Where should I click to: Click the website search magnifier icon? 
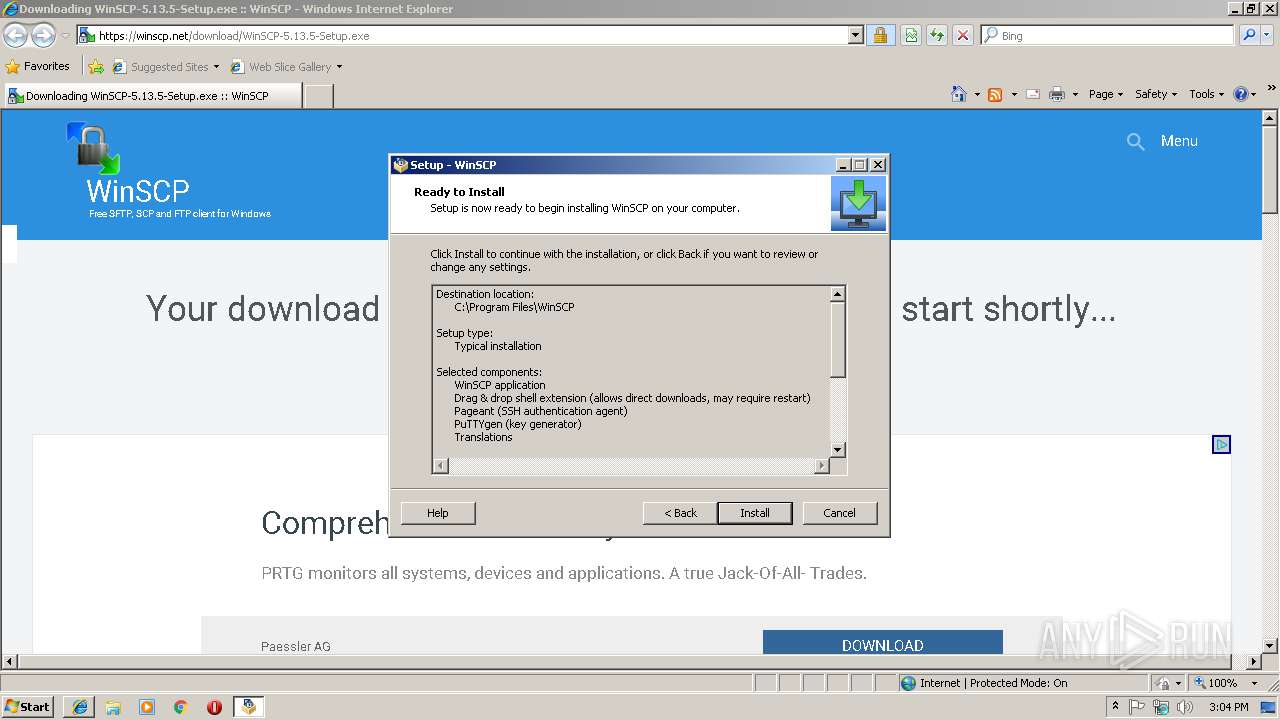pos(1135,142)
